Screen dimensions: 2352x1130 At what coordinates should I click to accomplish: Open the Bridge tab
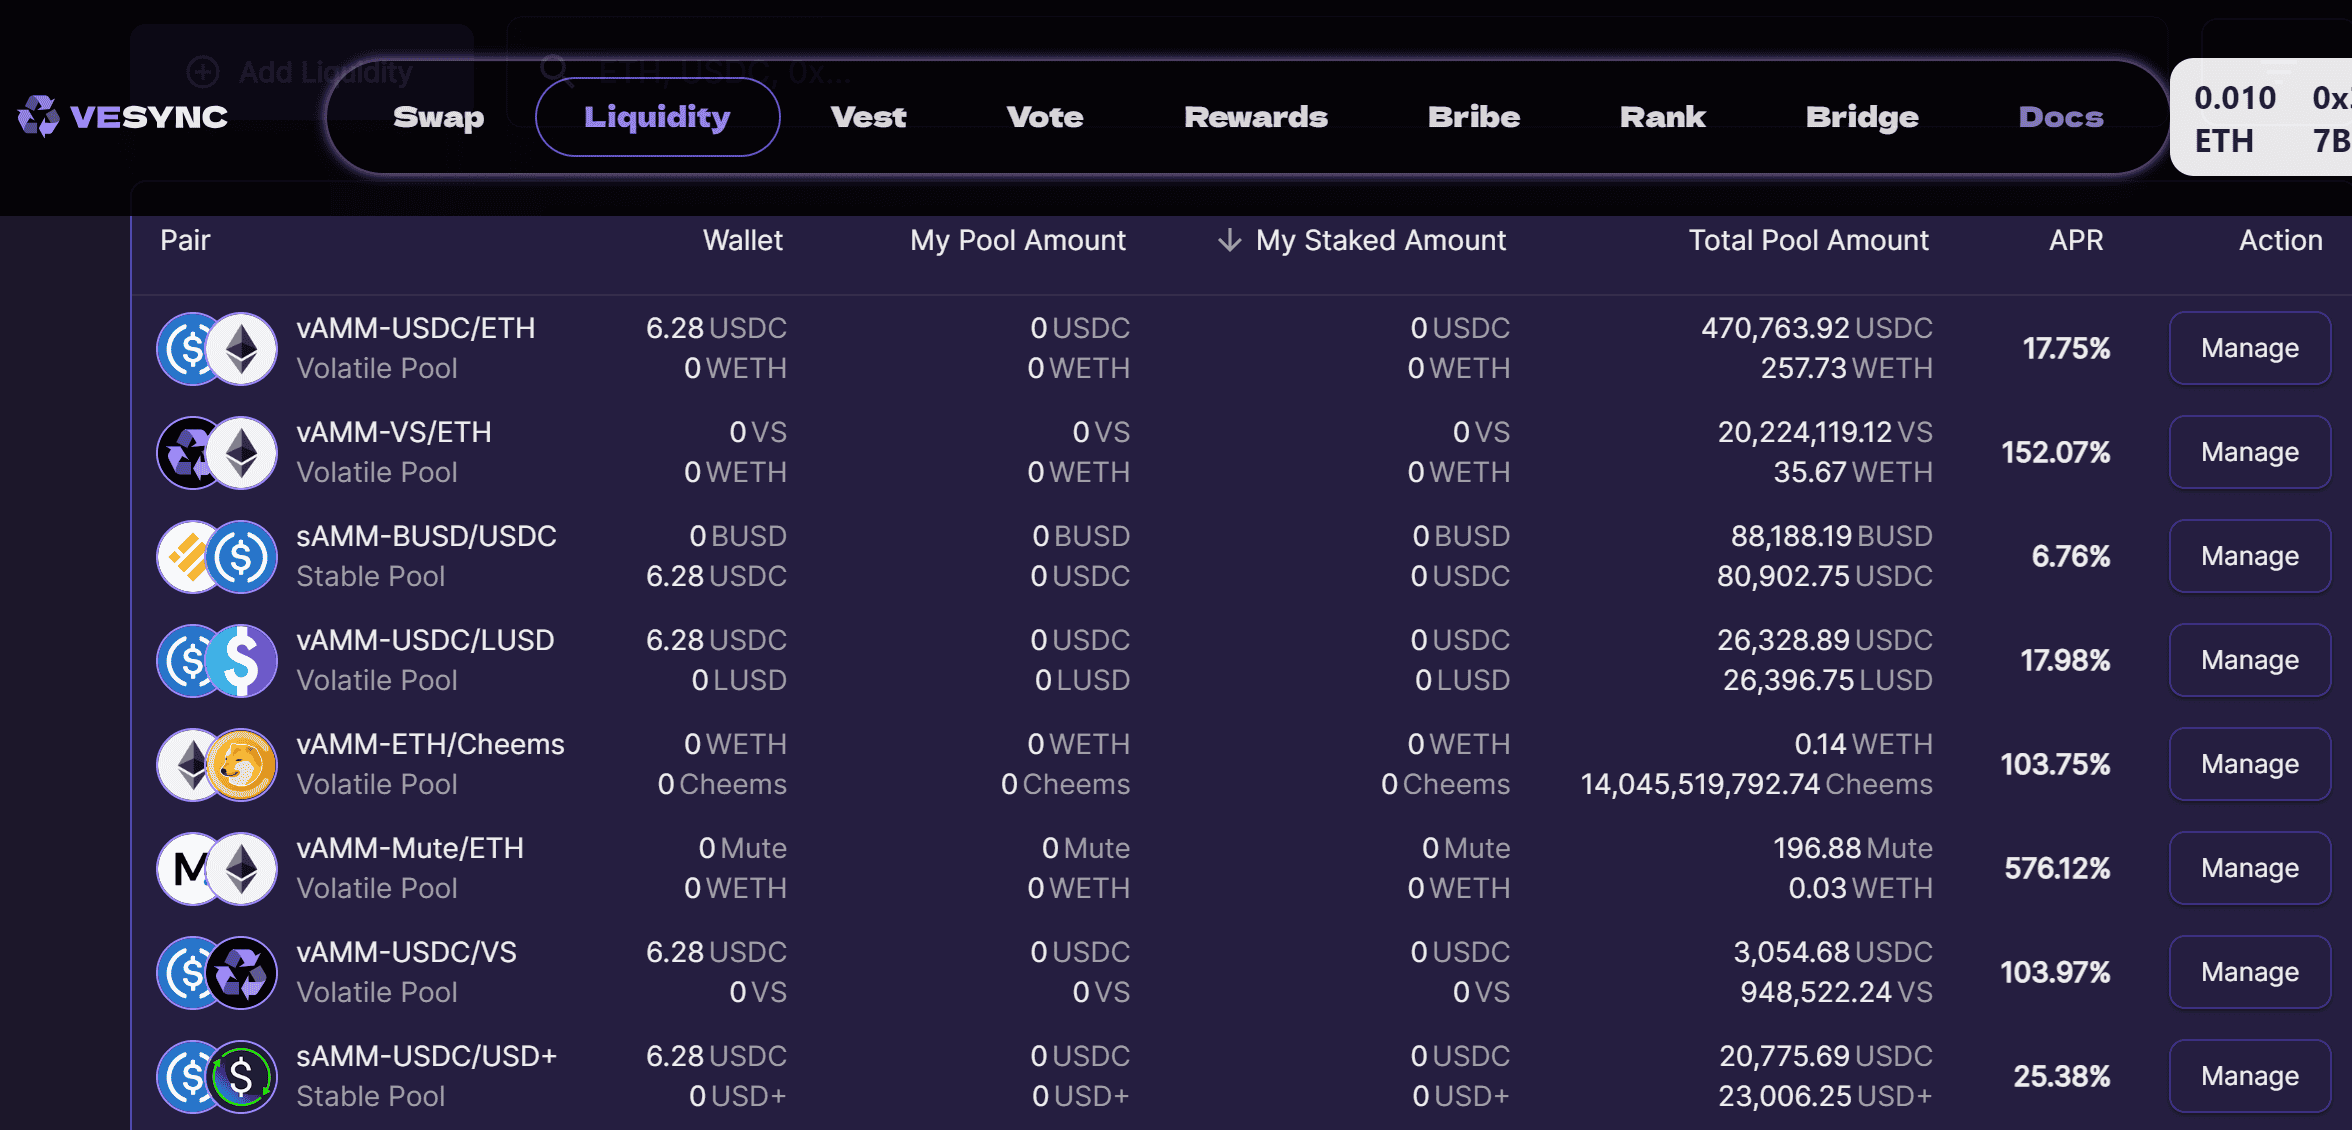[1862, 117]
